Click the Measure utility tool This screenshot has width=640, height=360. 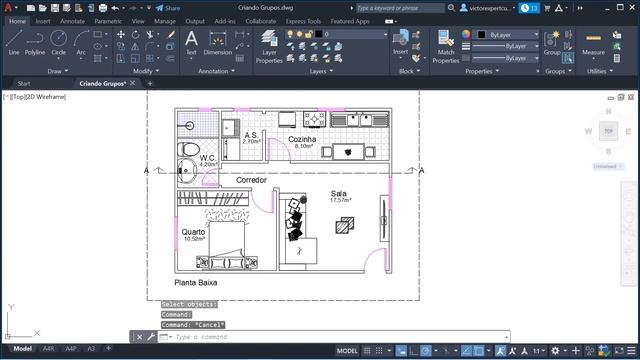pyautogui.click(x=593, y=42)
